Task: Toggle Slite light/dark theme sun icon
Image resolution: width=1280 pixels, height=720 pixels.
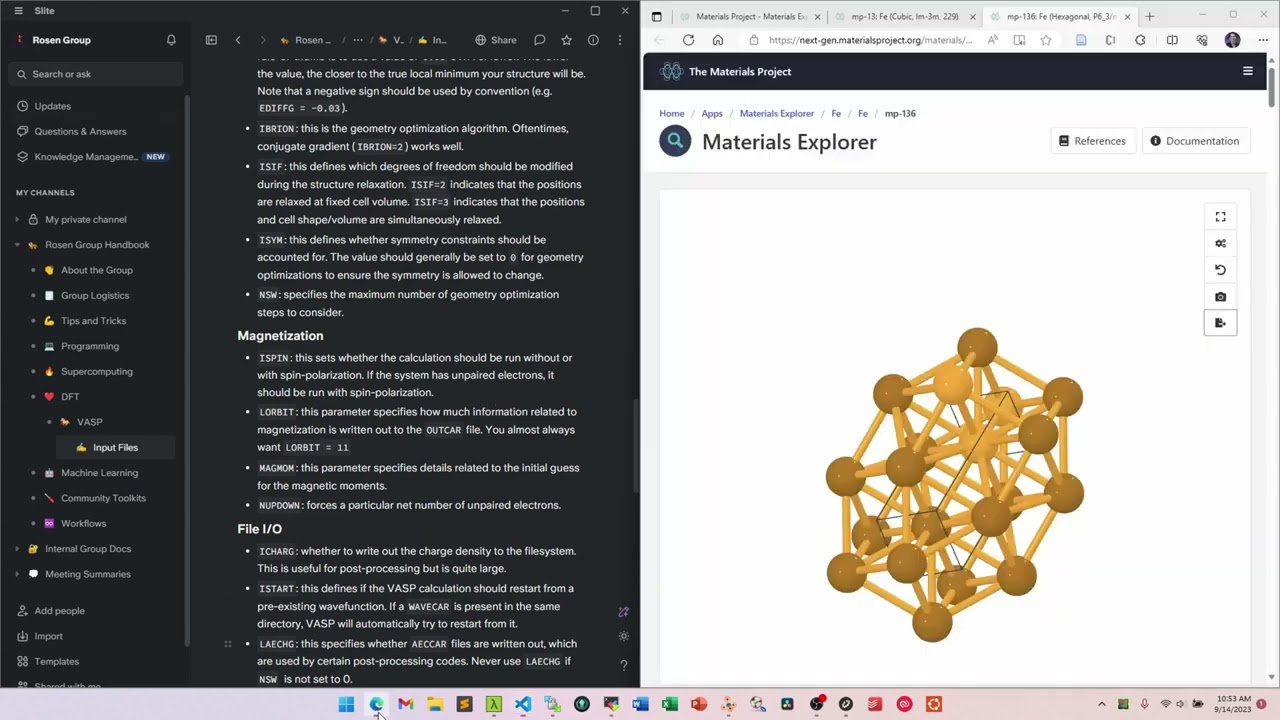Action: pos(623,636)
